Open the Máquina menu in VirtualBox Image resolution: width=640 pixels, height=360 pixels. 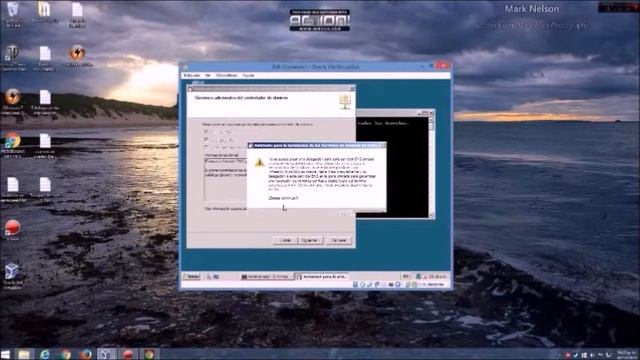191,76
